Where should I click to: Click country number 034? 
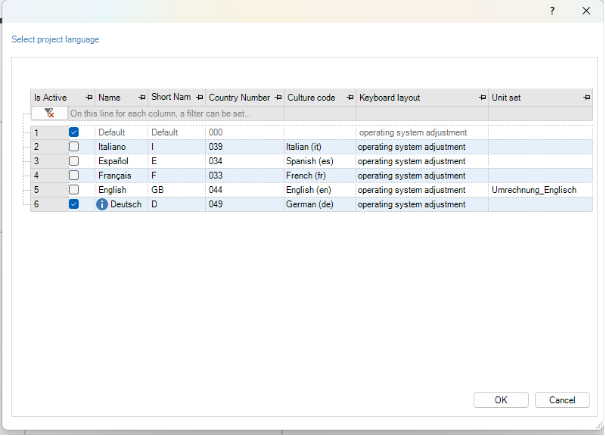245,161
